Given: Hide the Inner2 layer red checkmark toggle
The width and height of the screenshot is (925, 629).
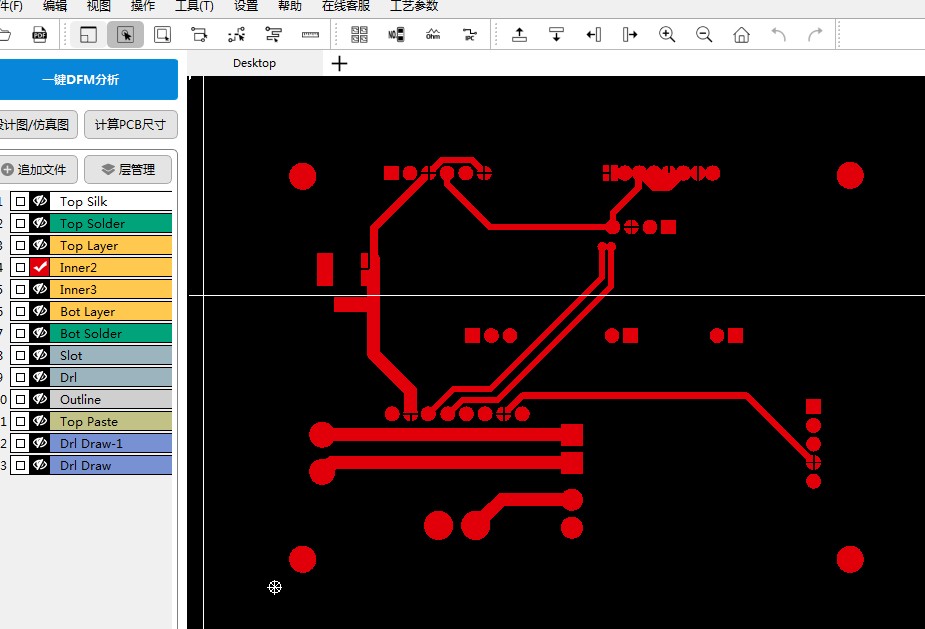Looking at the screenshot, I should click(x=40, y=267).
